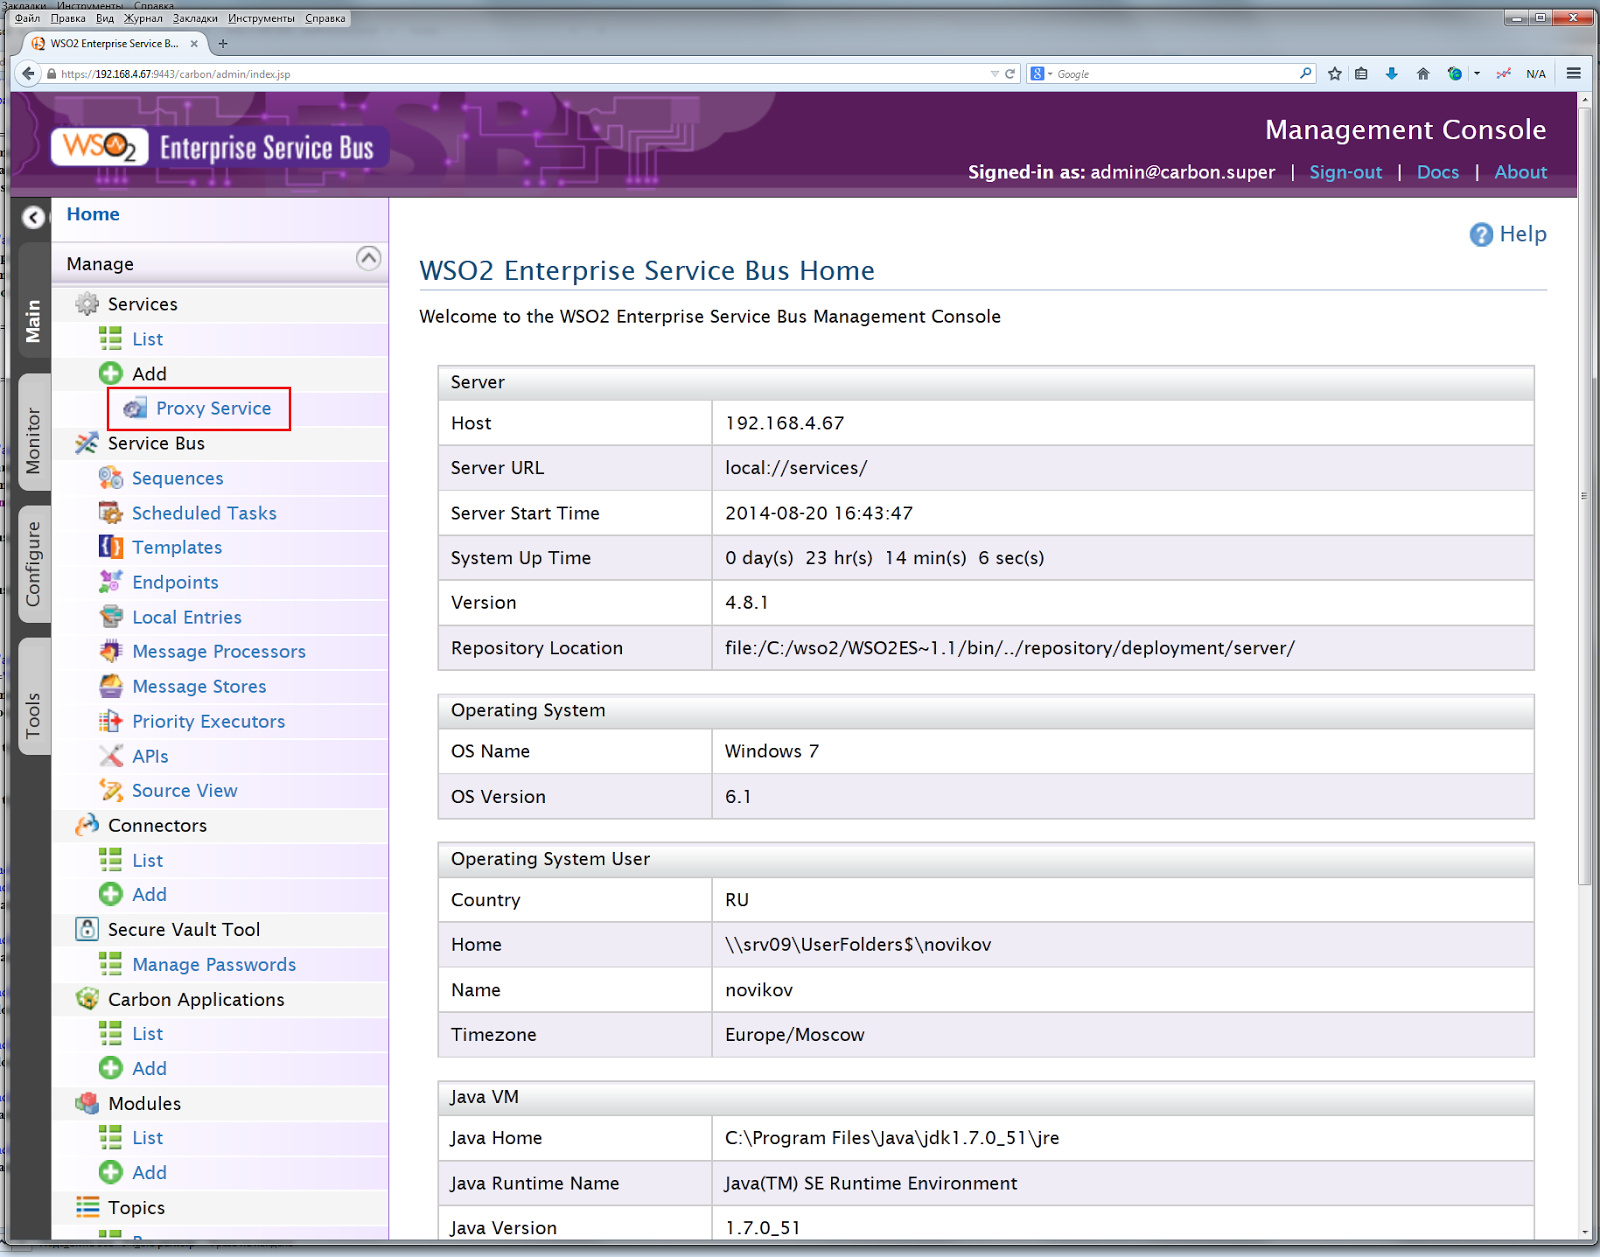Viewport: 1600px width, 1257px height.
Task: Click the Endpoints icon
Action: (111, 582)
